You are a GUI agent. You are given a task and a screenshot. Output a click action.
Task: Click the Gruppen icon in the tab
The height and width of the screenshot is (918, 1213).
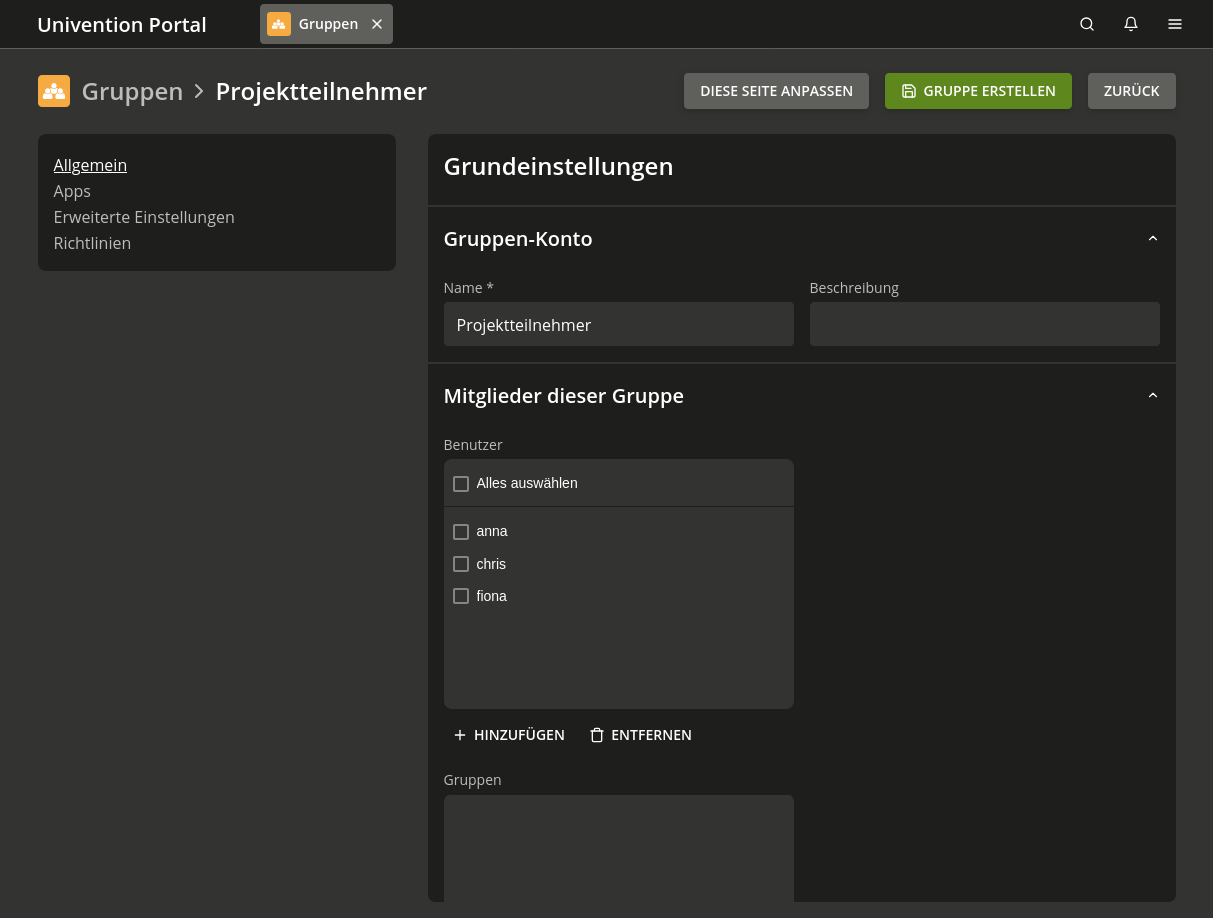coord(279,24)
